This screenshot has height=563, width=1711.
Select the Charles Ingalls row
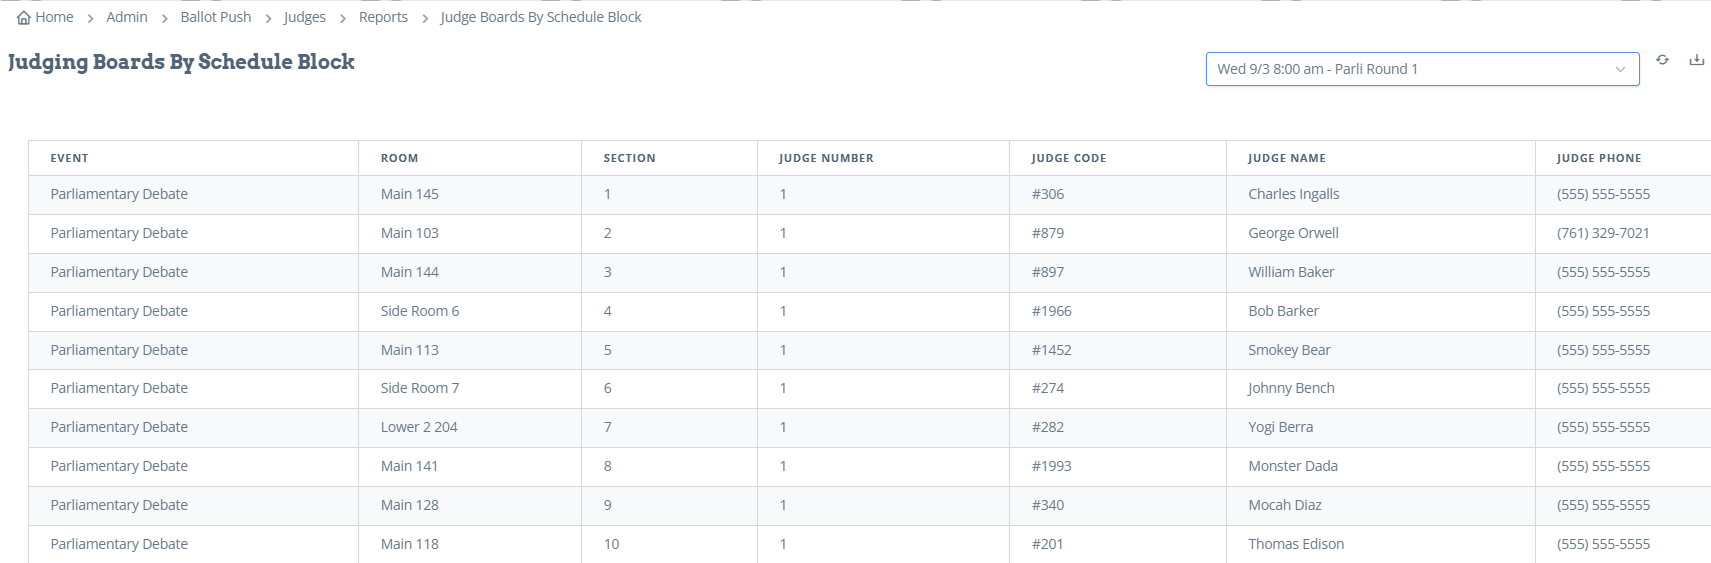1293,194
